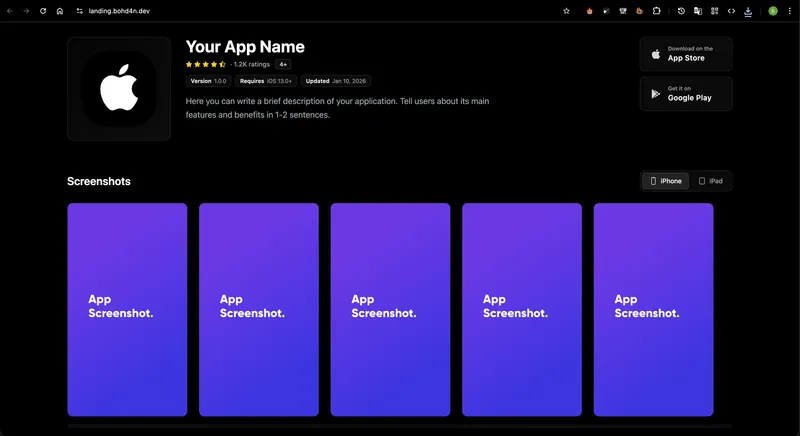Click the bookmark star icon
The width and height of the screenshot is (800, 436).
(x=566, y=11)
